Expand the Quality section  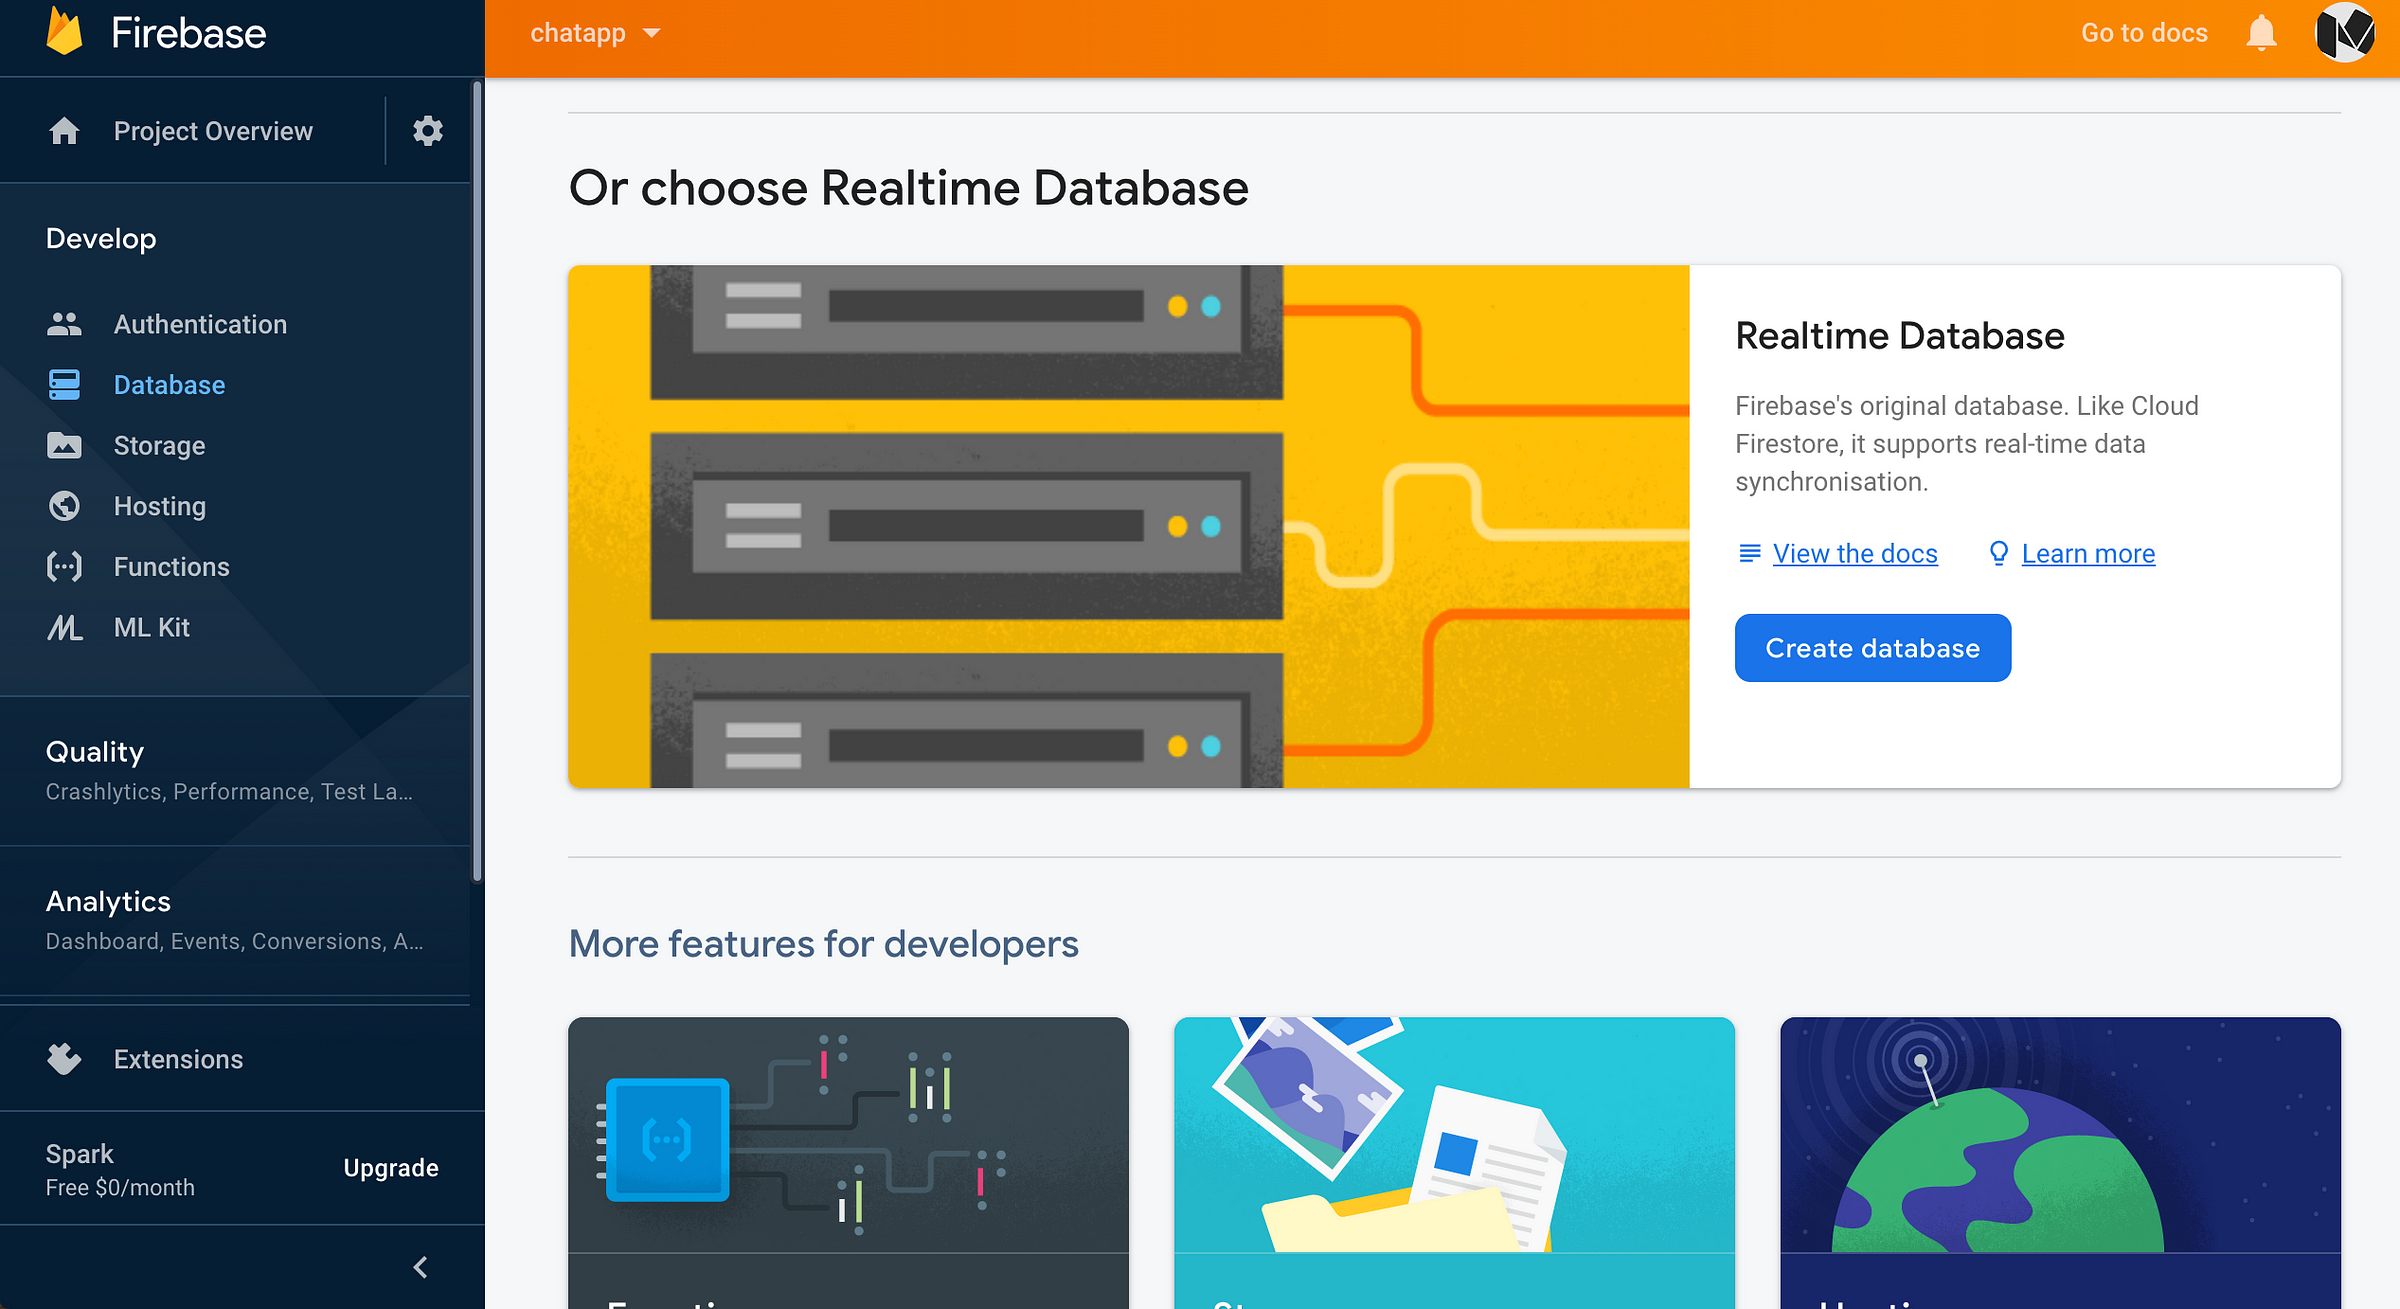(235, 771)
